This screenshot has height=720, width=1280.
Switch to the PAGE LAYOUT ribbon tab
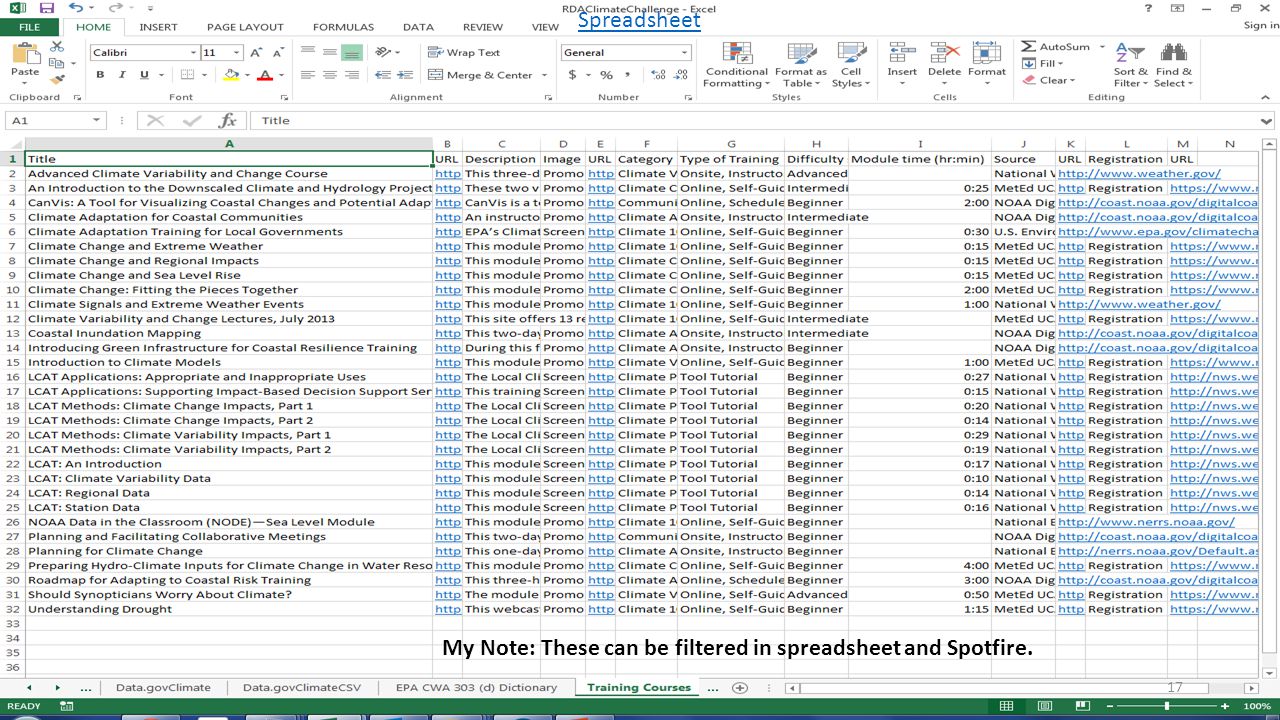[245, 27]
